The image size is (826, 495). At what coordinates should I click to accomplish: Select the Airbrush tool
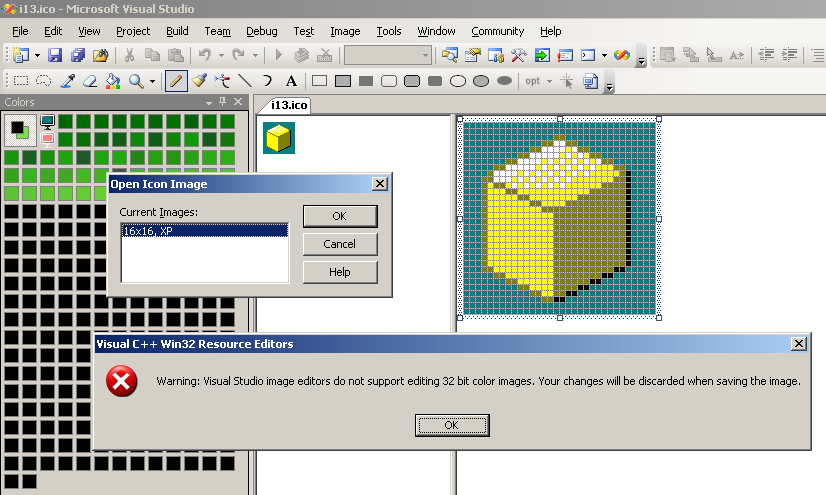pos(222,81)
